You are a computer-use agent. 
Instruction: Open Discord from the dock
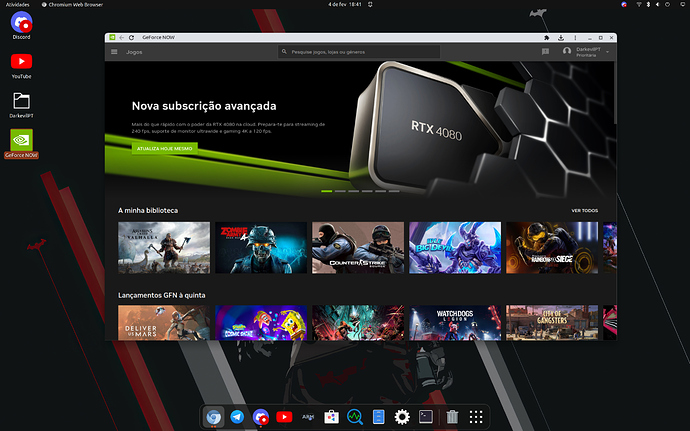[x=261, y=416]
